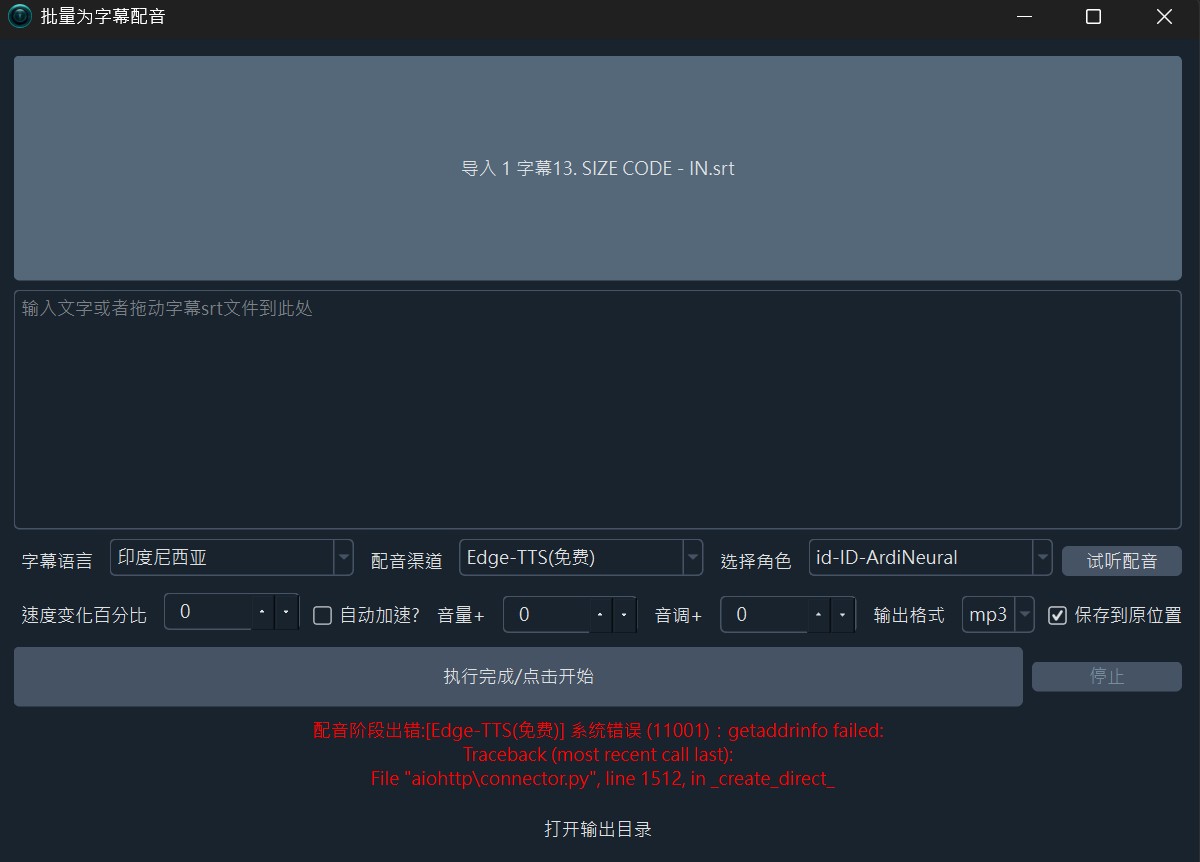Open output folder via 打开输出目录
1200x862 pixels.
598,829
